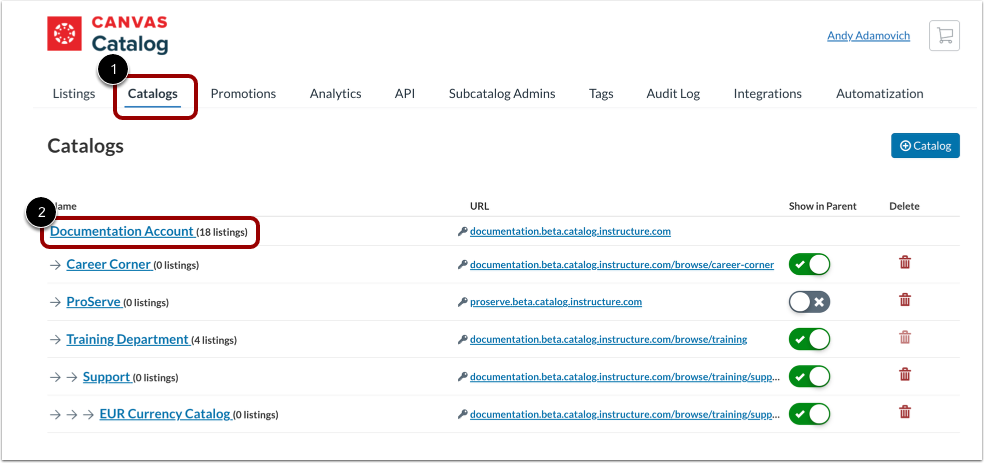Click the '(4 listings)' text
The width and height of the screenshot is (984, 463).
click(x=214, y=341)
